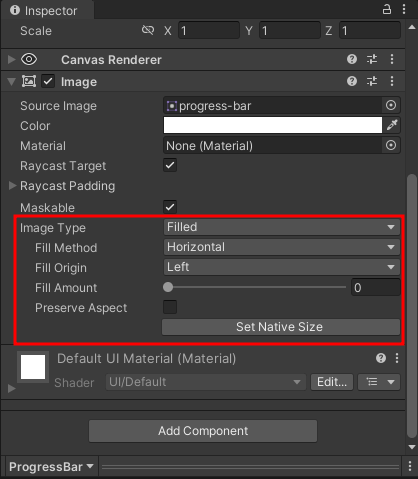Screen dimensions: 418x479
Task: Click the Fill Amount value field
Action: [x=376, y=287]
